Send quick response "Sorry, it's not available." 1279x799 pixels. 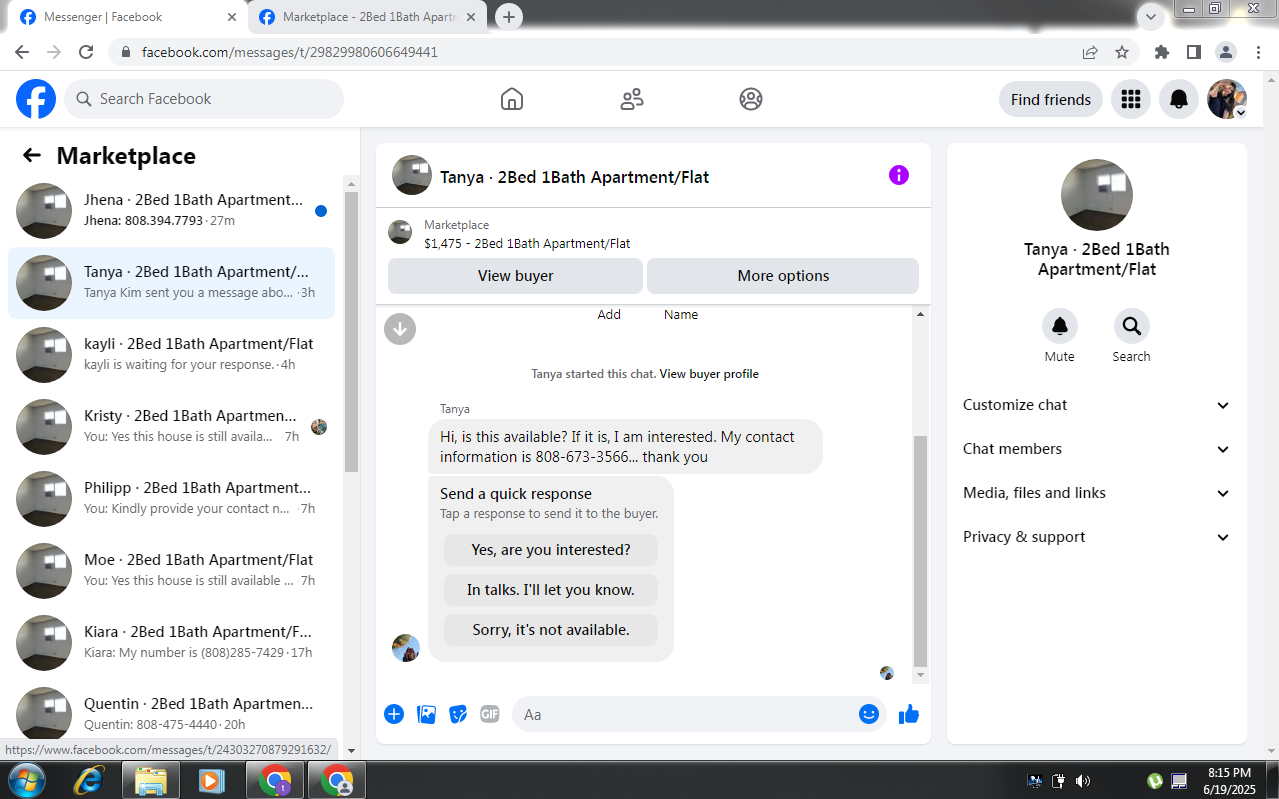click(551, 630)
